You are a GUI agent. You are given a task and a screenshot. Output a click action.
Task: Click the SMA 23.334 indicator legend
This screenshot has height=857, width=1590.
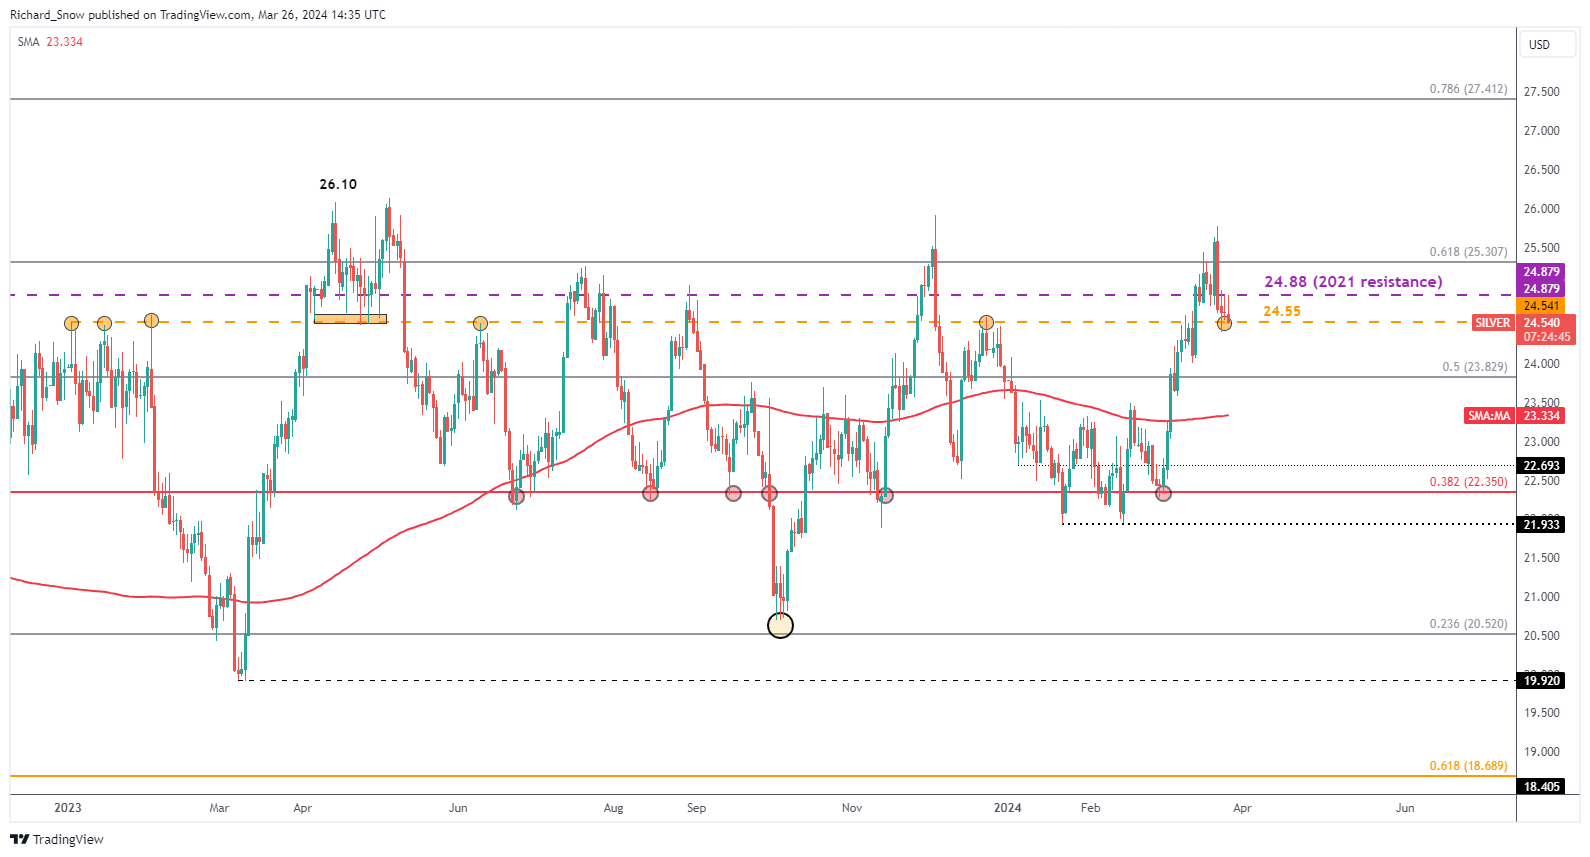point(50,42)
